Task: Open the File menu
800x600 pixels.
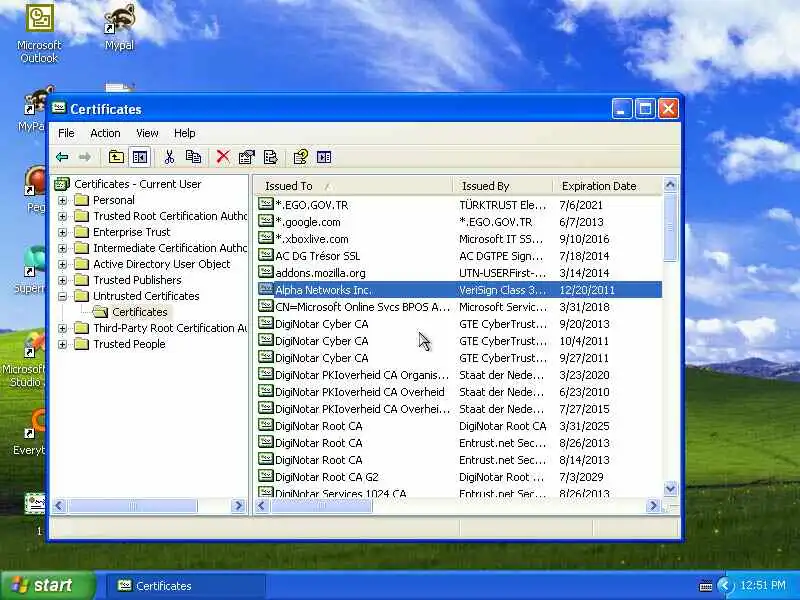Action: [x=66, y=133]
